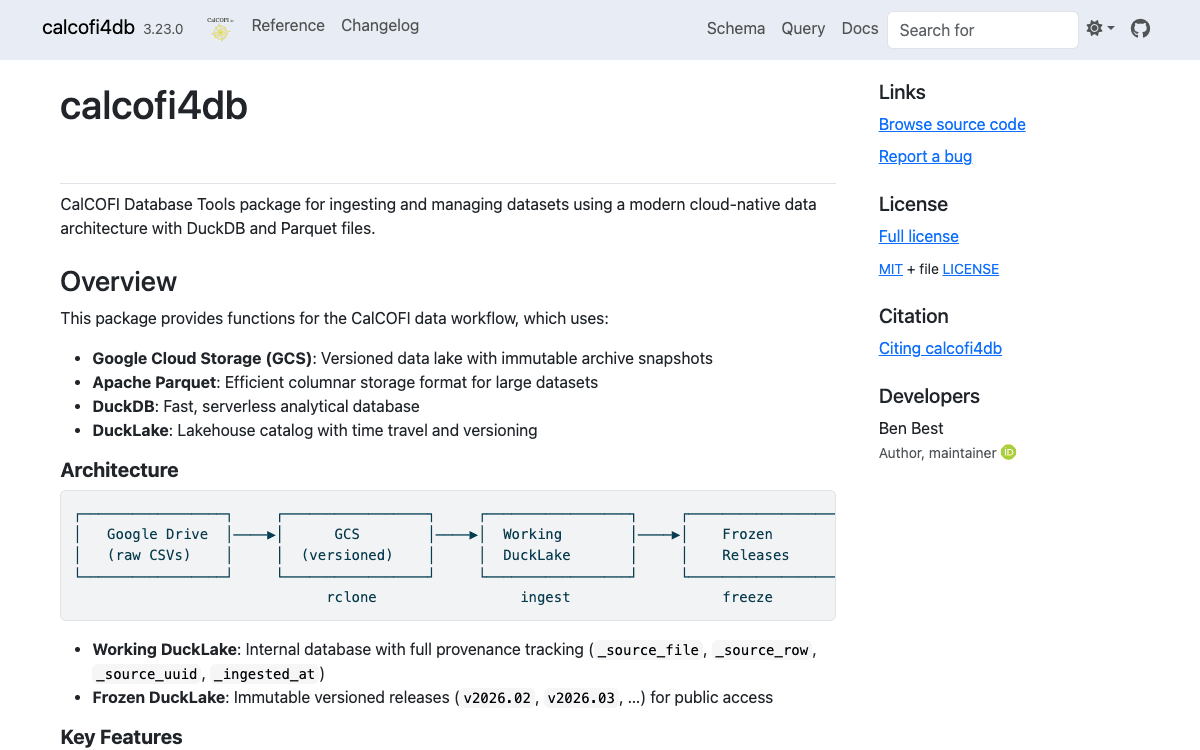The image size is (1200, 750).
Task: Open the GitHub repository icon
Action: (1140, 29)
